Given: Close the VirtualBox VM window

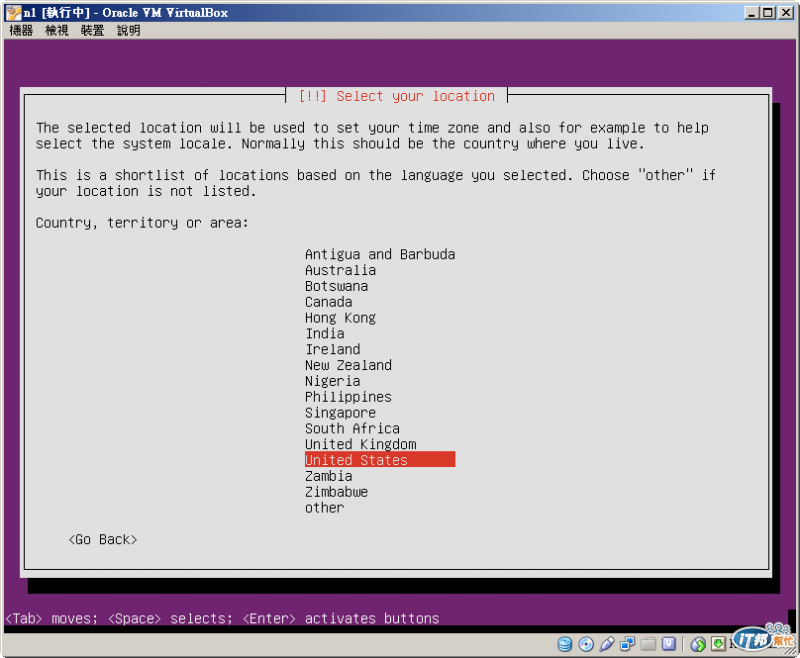Looking at the screenshot, I should coord(786,13).
